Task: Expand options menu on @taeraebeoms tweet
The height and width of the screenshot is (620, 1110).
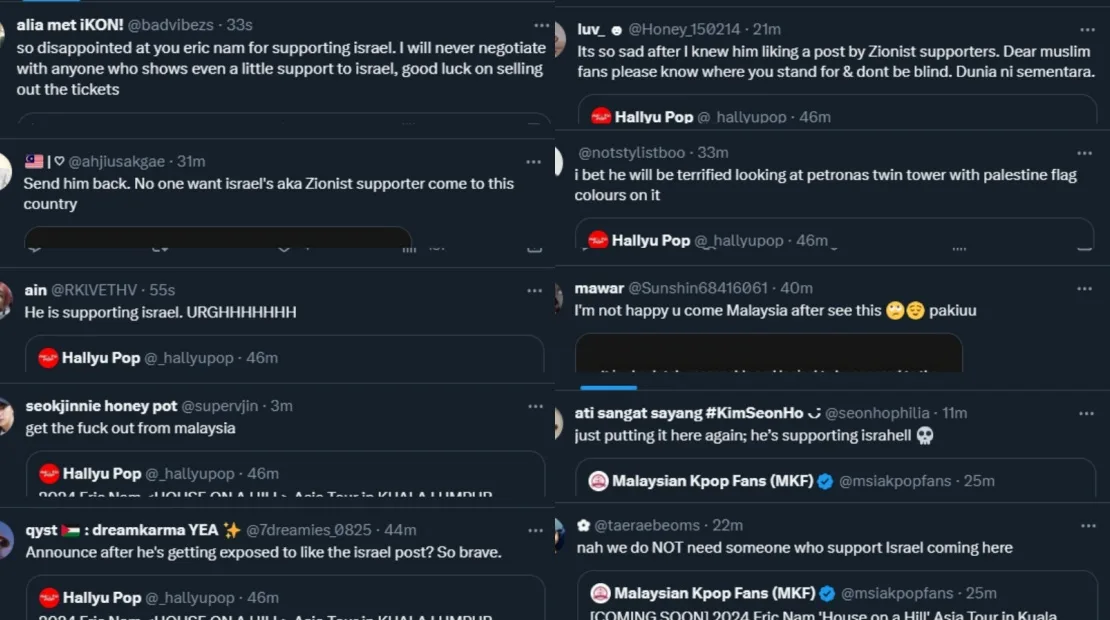Action: pos(1085,525)
